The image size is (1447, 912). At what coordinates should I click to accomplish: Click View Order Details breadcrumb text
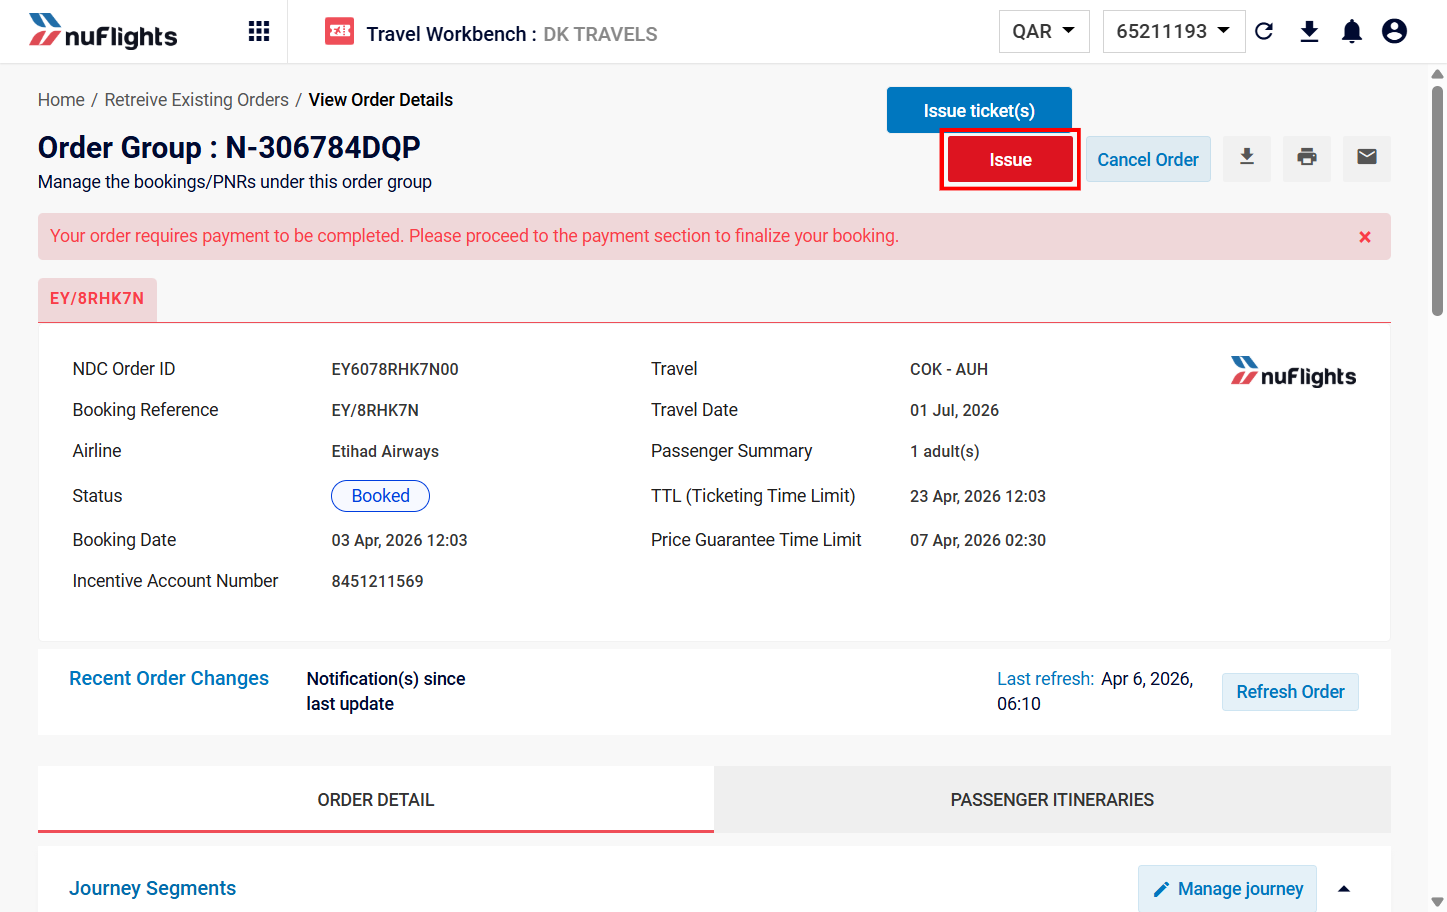tap(381, 100)
